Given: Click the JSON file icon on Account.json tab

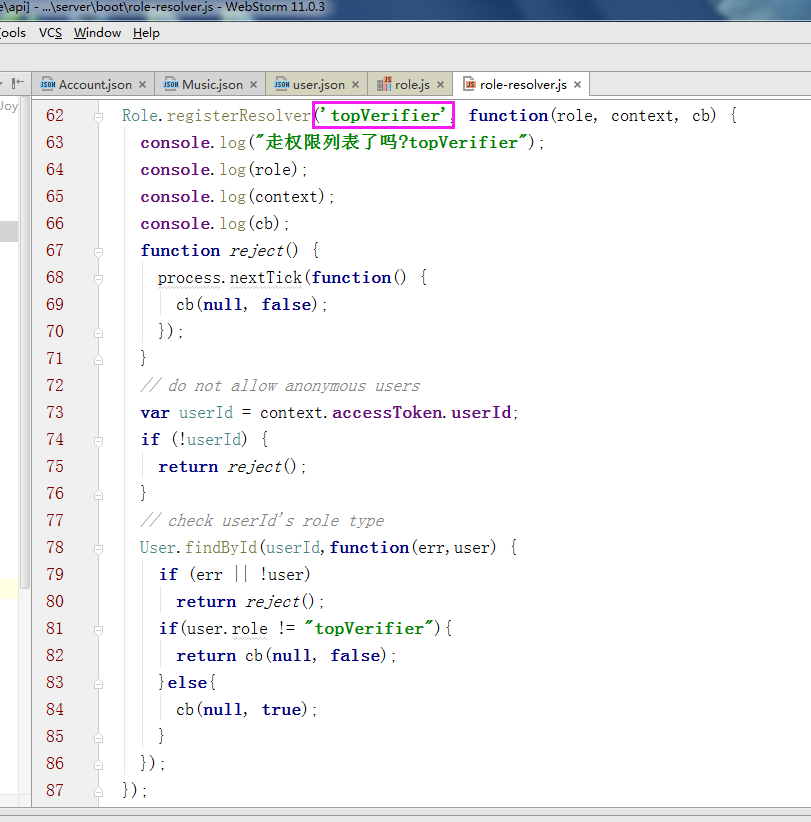Looking at the screenshot, I should pos(48,84).
